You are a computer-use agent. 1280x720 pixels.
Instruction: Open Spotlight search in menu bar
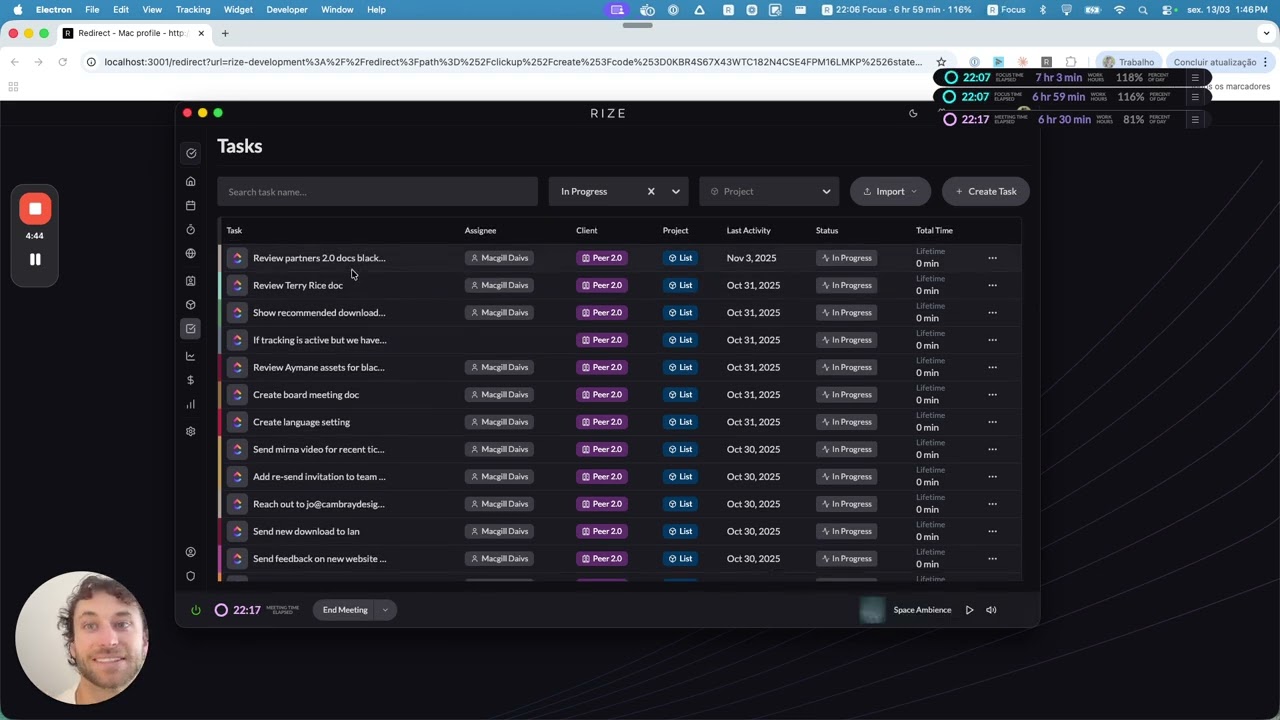coord(1143,9)
